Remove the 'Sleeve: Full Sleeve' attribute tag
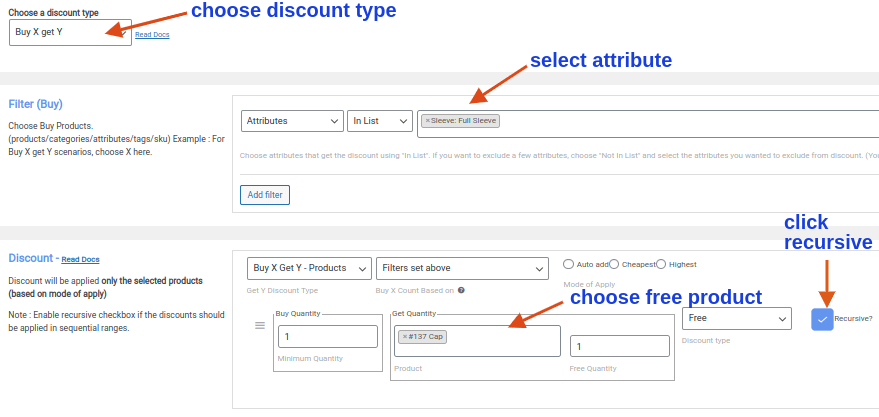The image size is (879, 417). [427, 121]
